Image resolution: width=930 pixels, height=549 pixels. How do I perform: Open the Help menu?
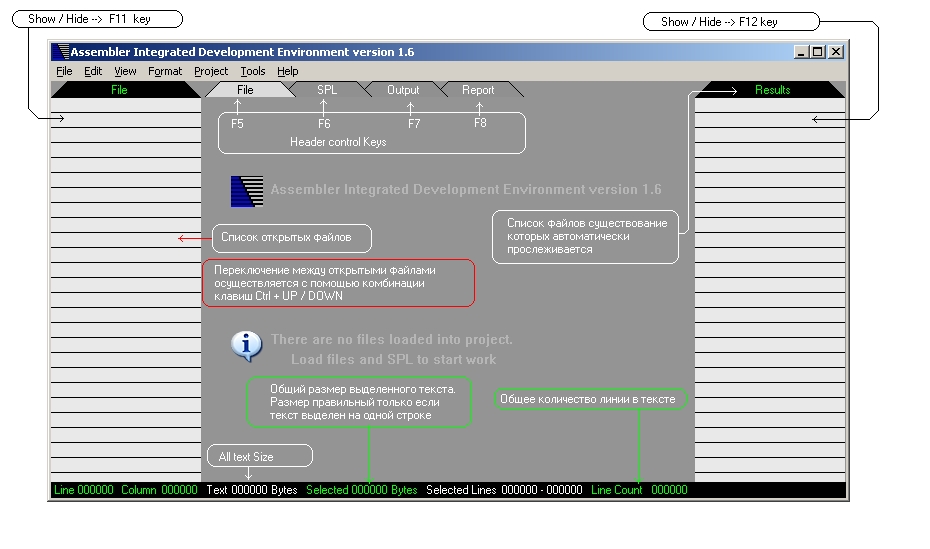(288, 72)
